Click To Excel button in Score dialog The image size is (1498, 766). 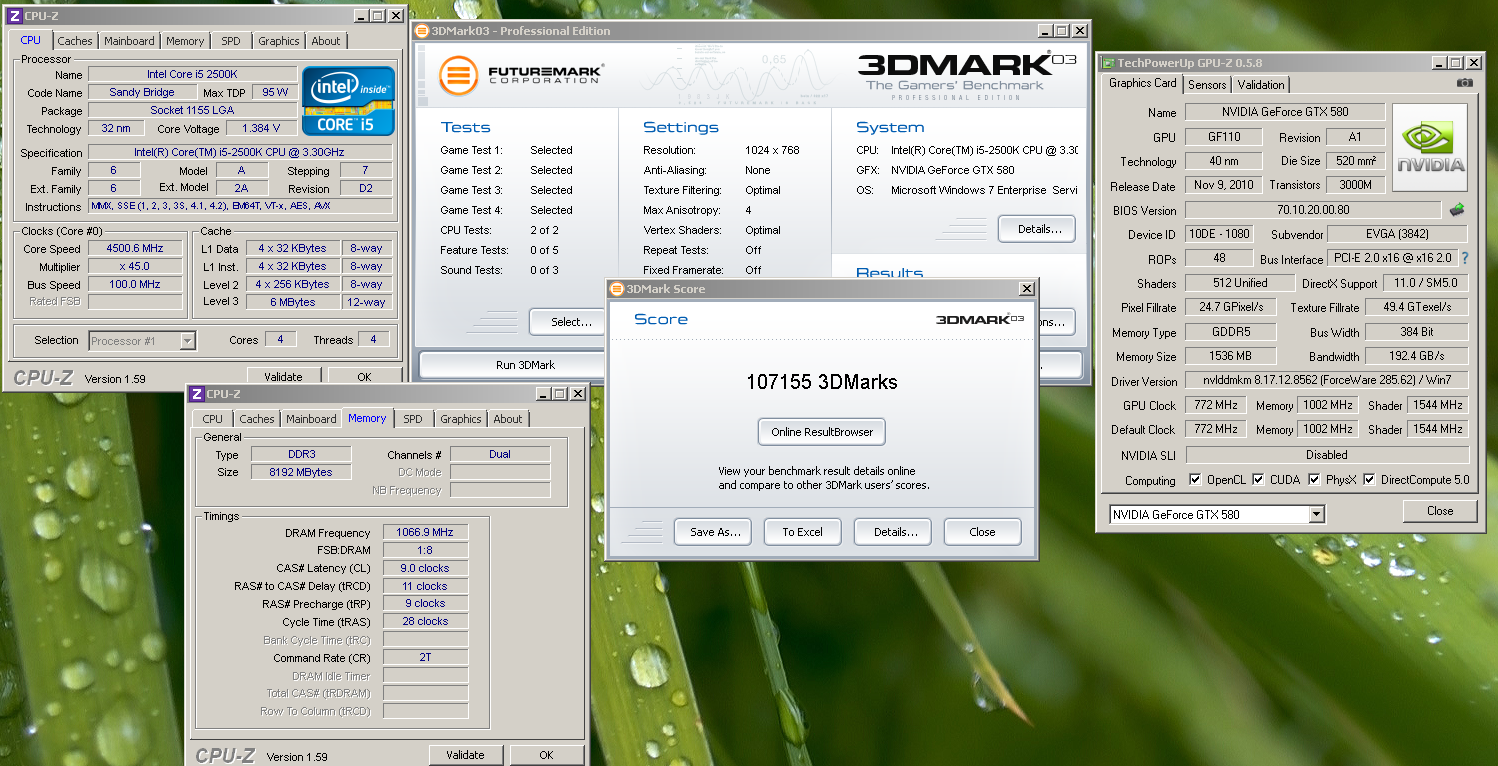[x=802, y=532]
